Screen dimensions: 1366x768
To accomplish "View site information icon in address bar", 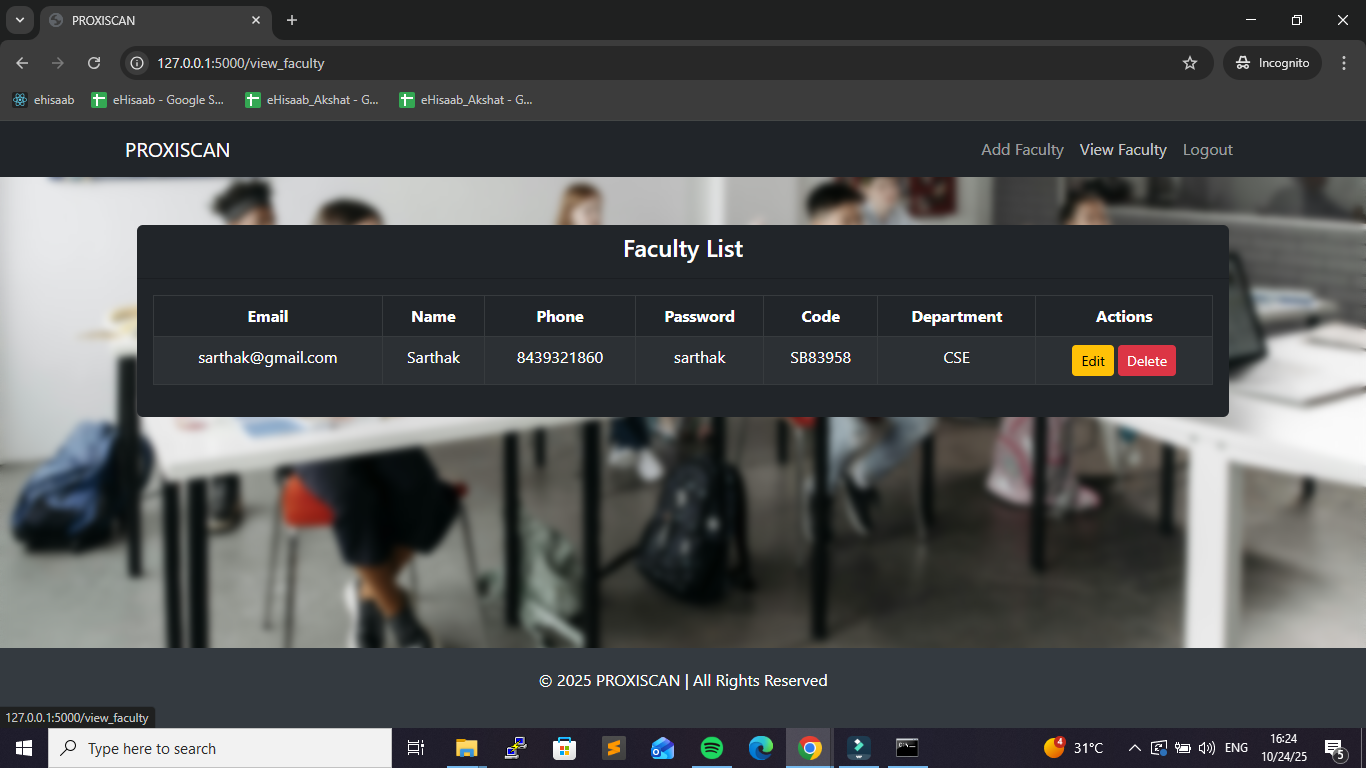I will (x=138, y=63).
